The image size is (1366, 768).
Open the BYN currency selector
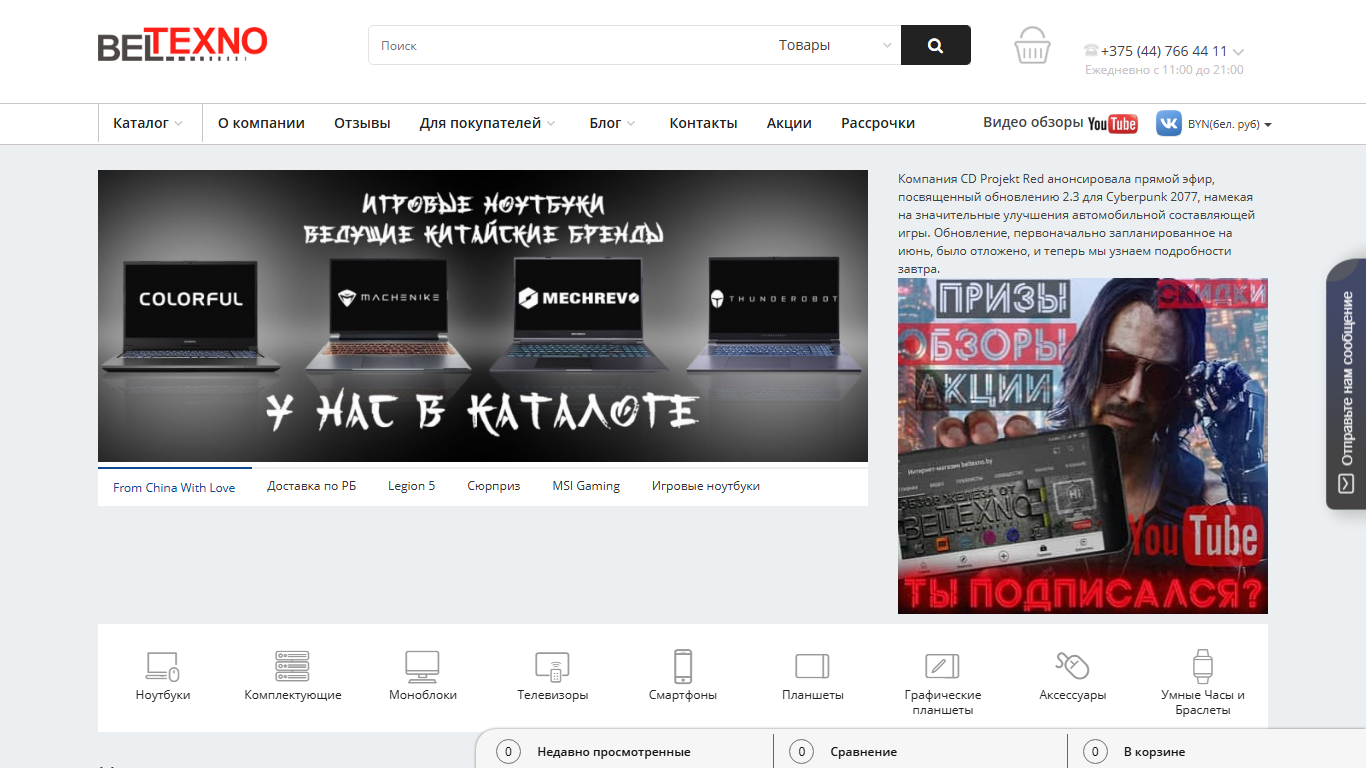(1230, 124)
